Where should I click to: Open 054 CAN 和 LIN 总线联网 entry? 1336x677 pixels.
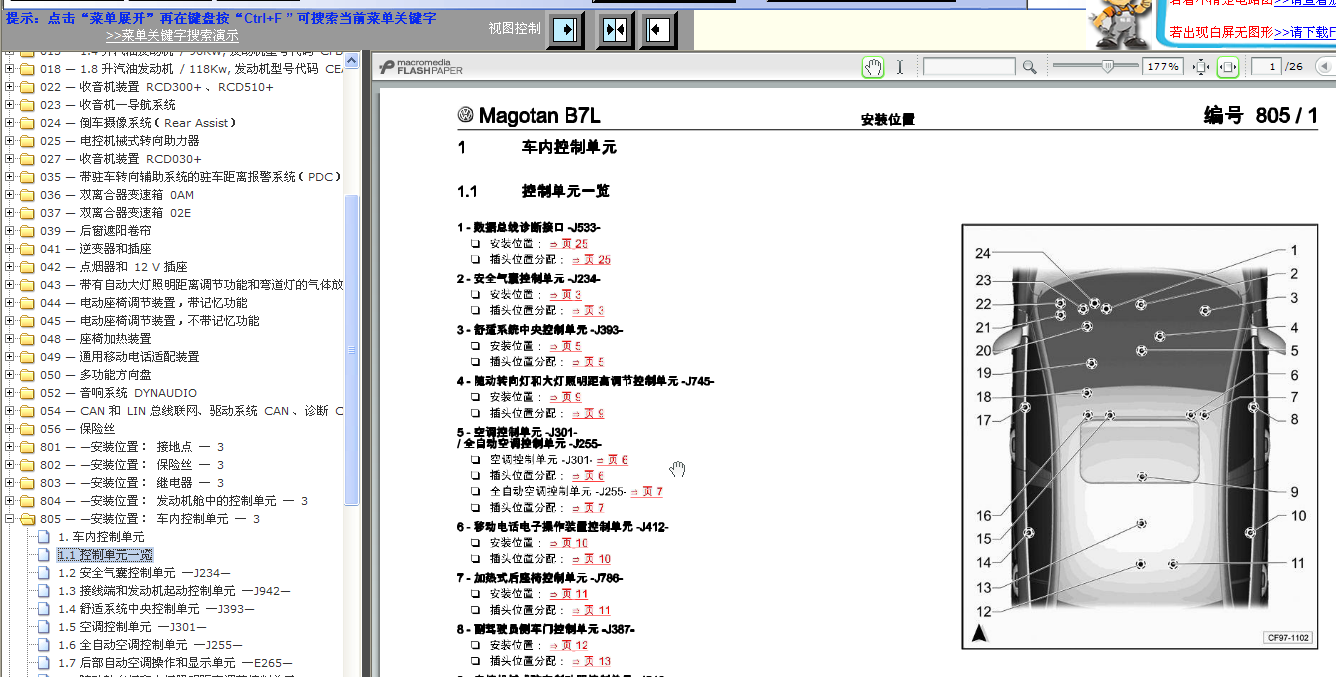191,411
